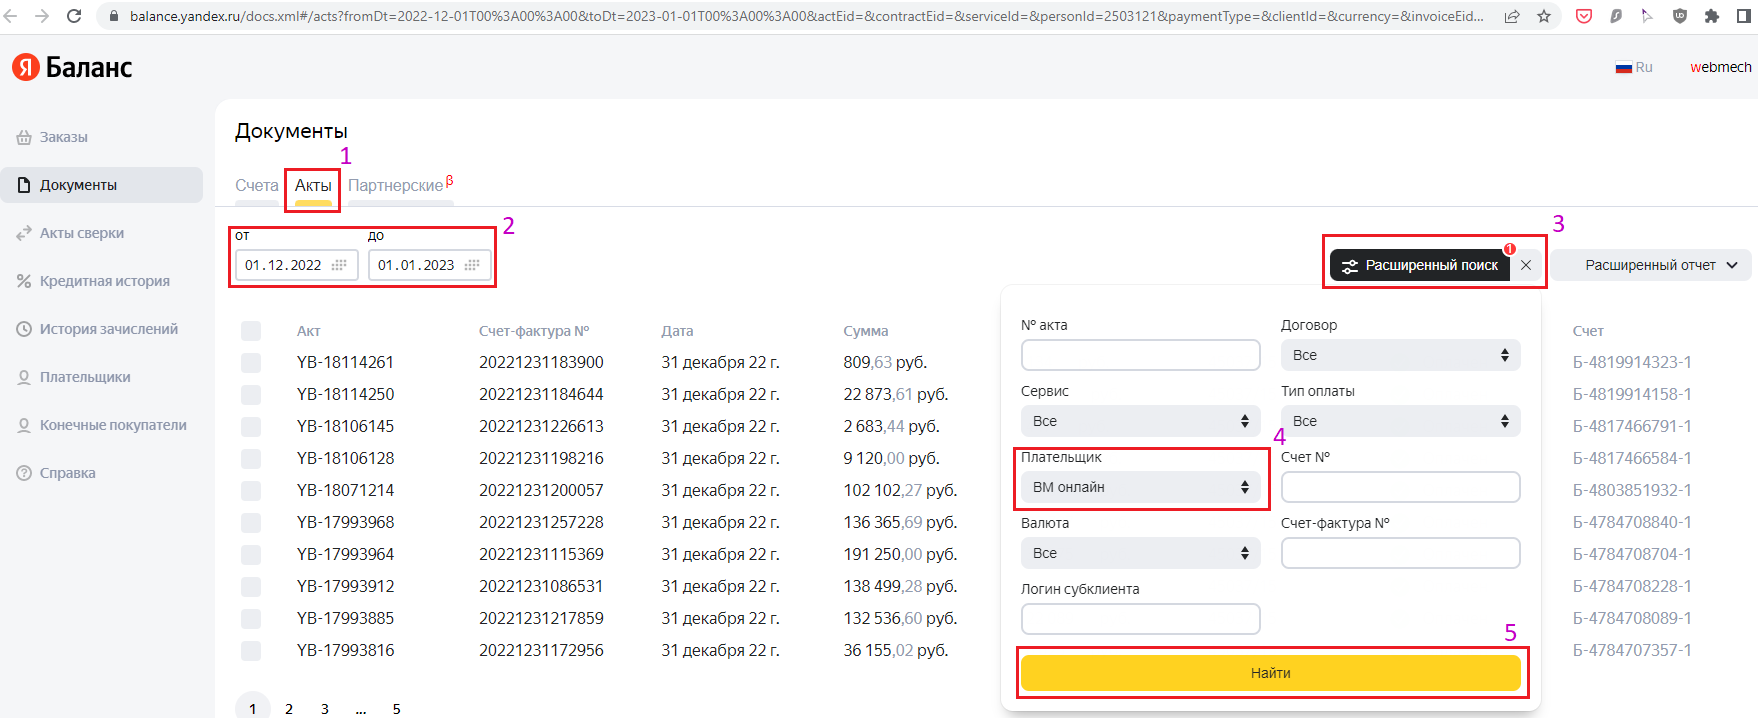Open Акты сверки in the sidebar

tap(82, 233)
